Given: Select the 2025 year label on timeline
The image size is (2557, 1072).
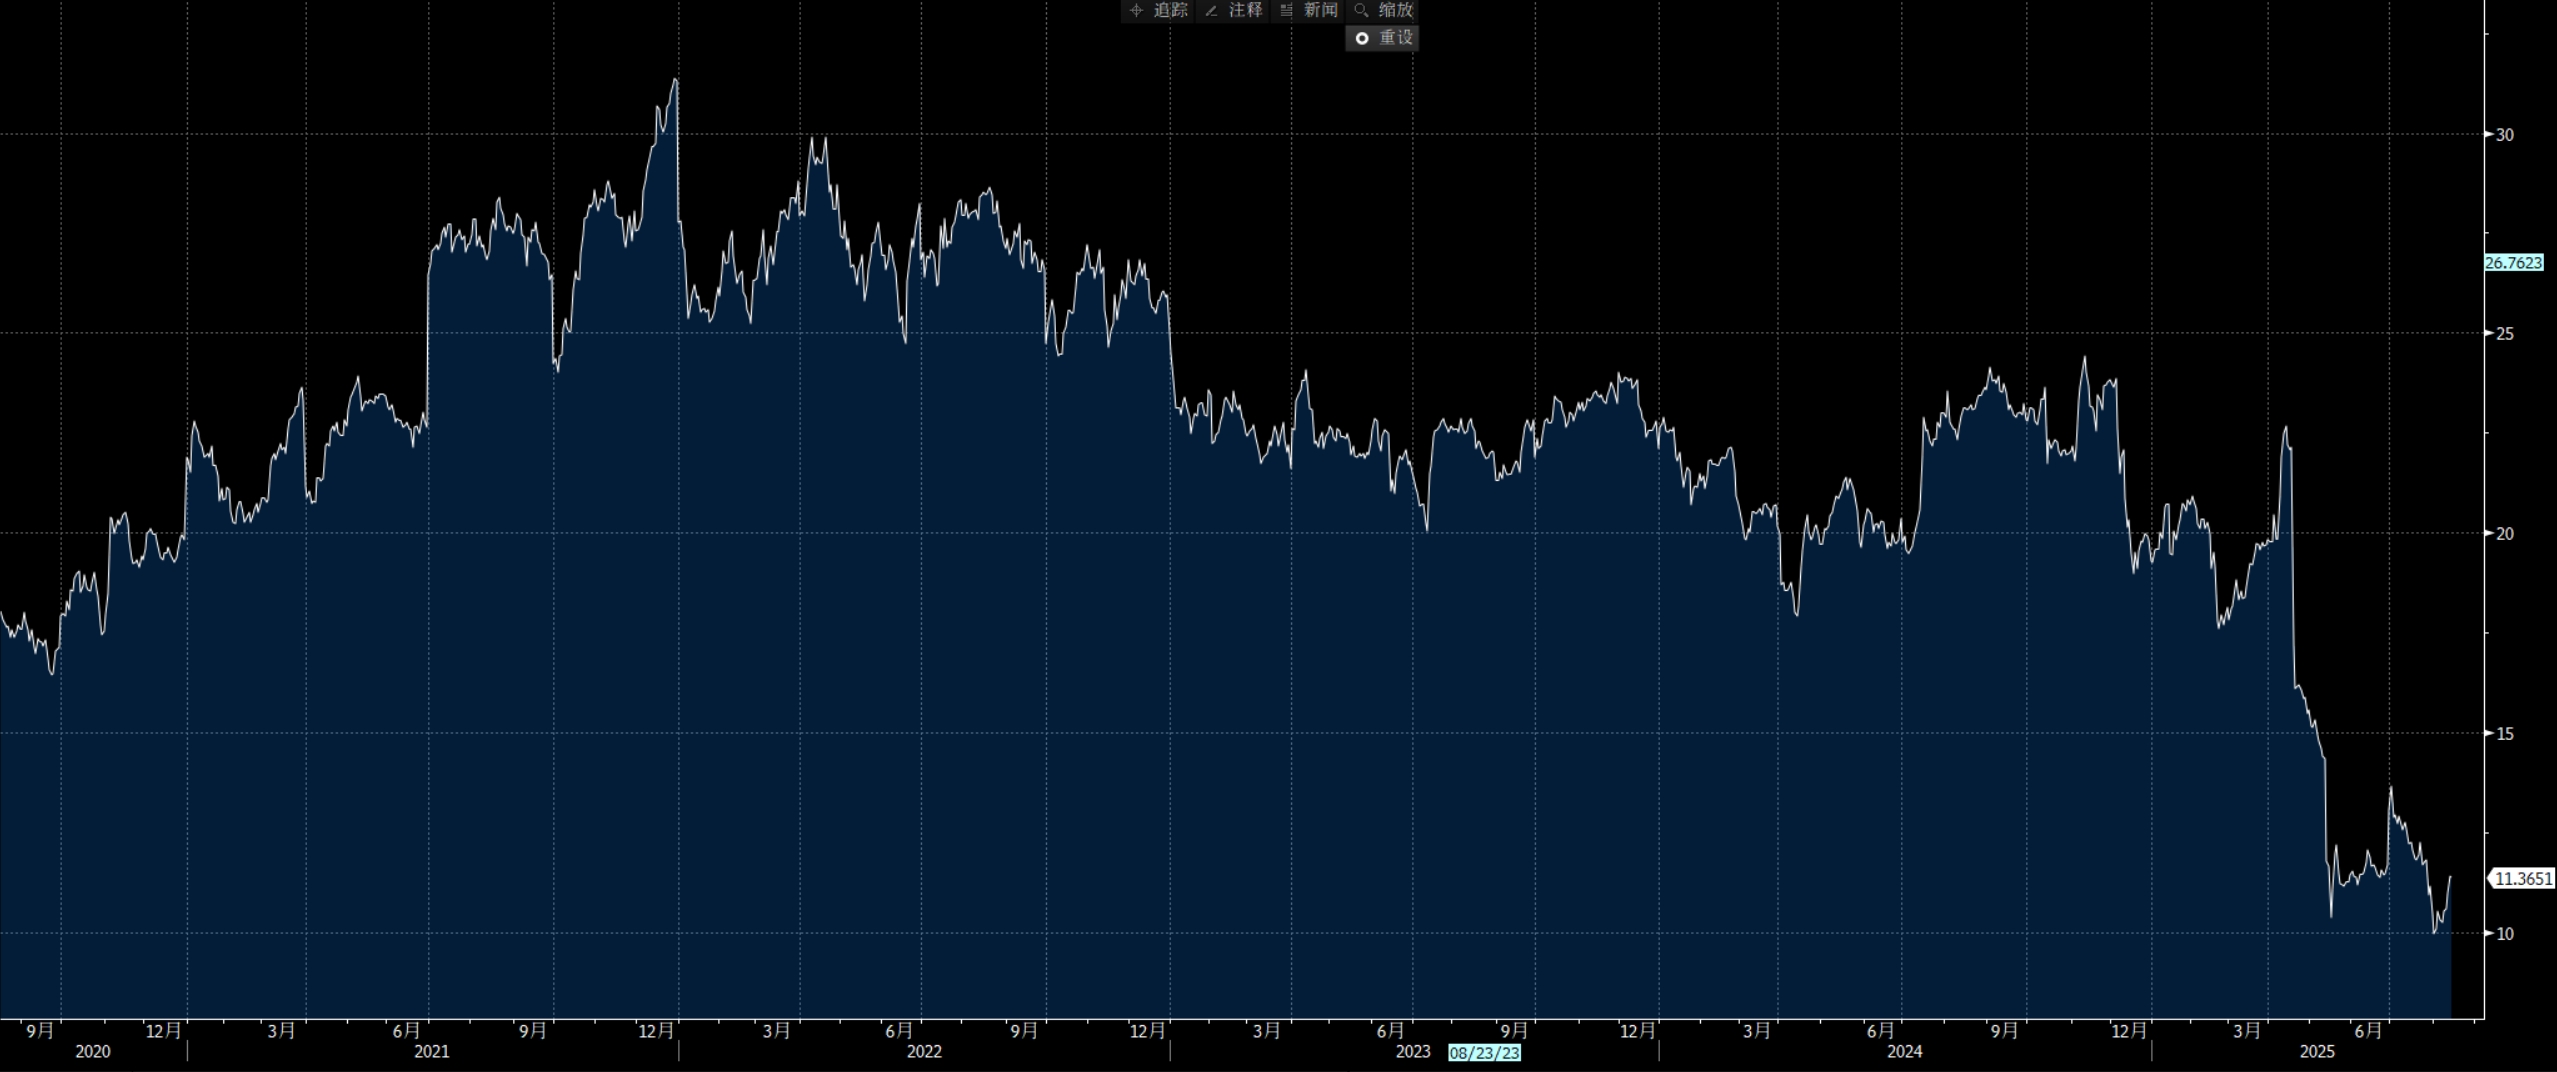Looking at the screenshot, I should pyautogui.click(x=2317, y=1052).
